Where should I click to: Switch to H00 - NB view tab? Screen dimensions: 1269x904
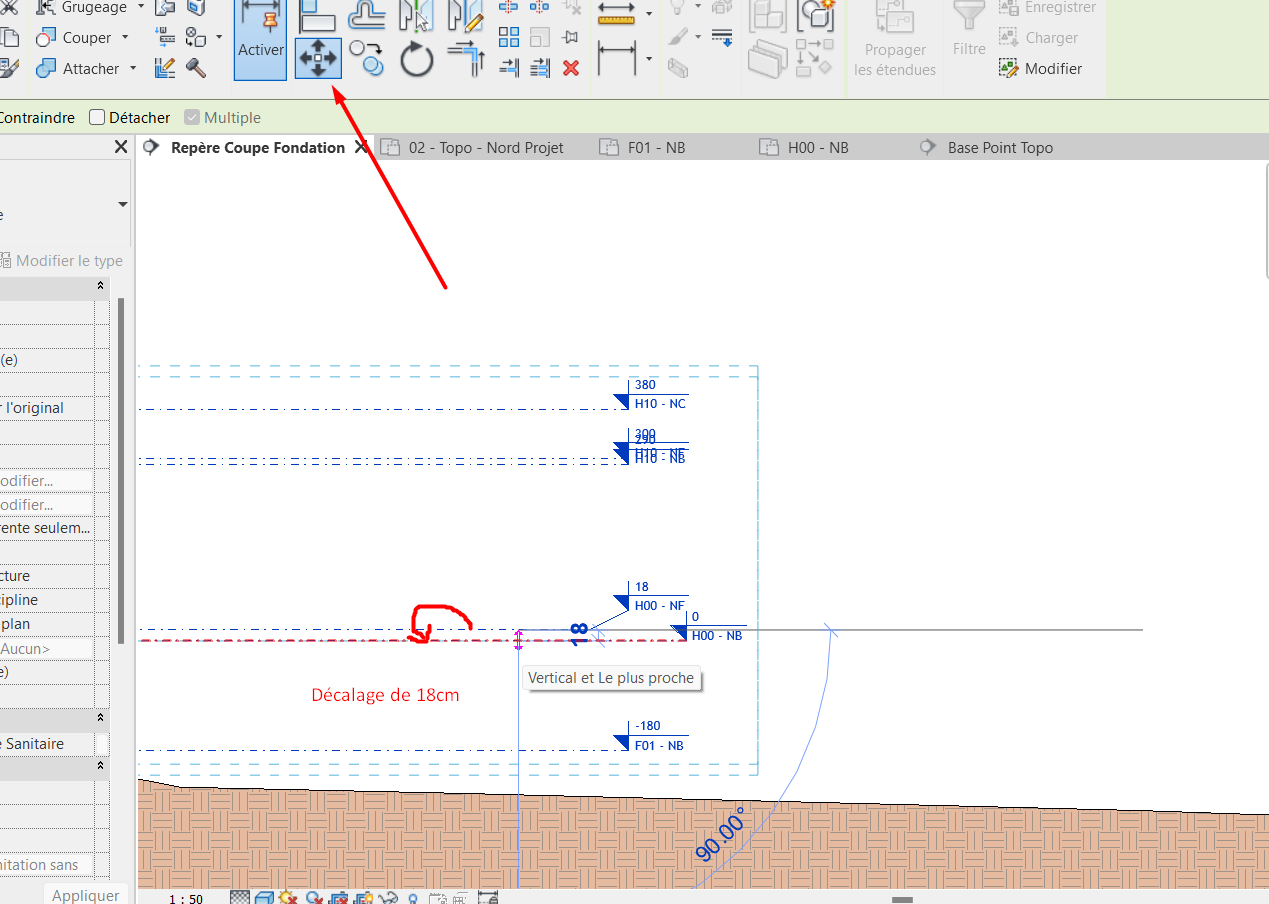pyautogui.click(x=802, y=147)
